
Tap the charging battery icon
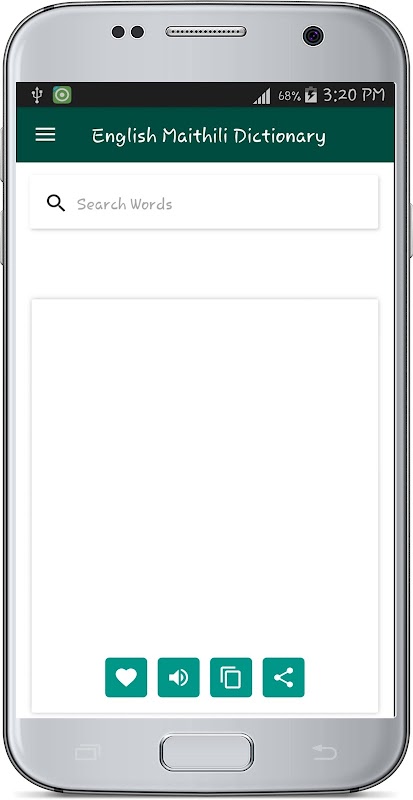point(311,95)
